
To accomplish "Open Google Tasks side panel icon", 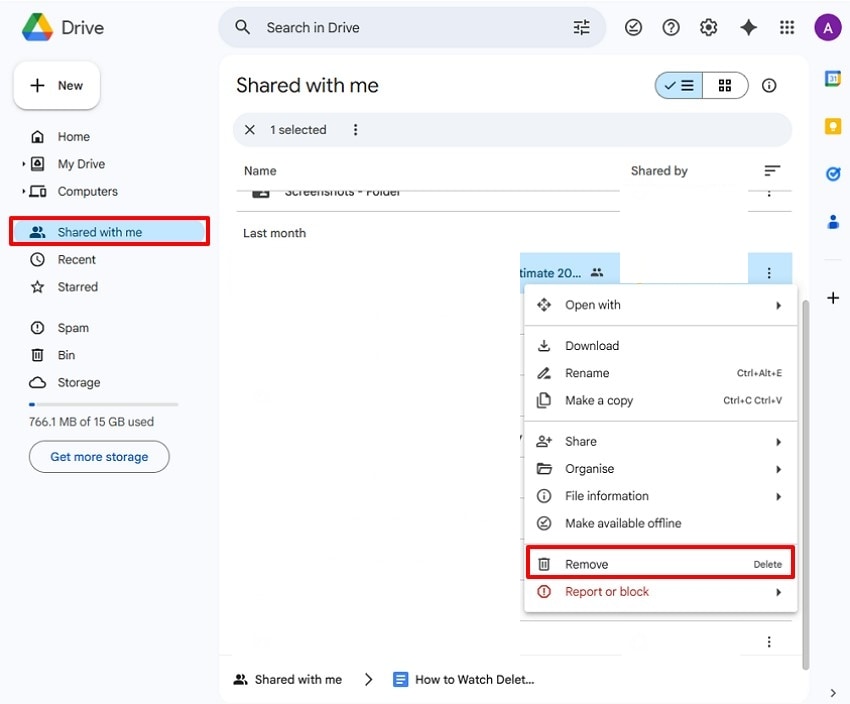I will click(x=832, y=174).
